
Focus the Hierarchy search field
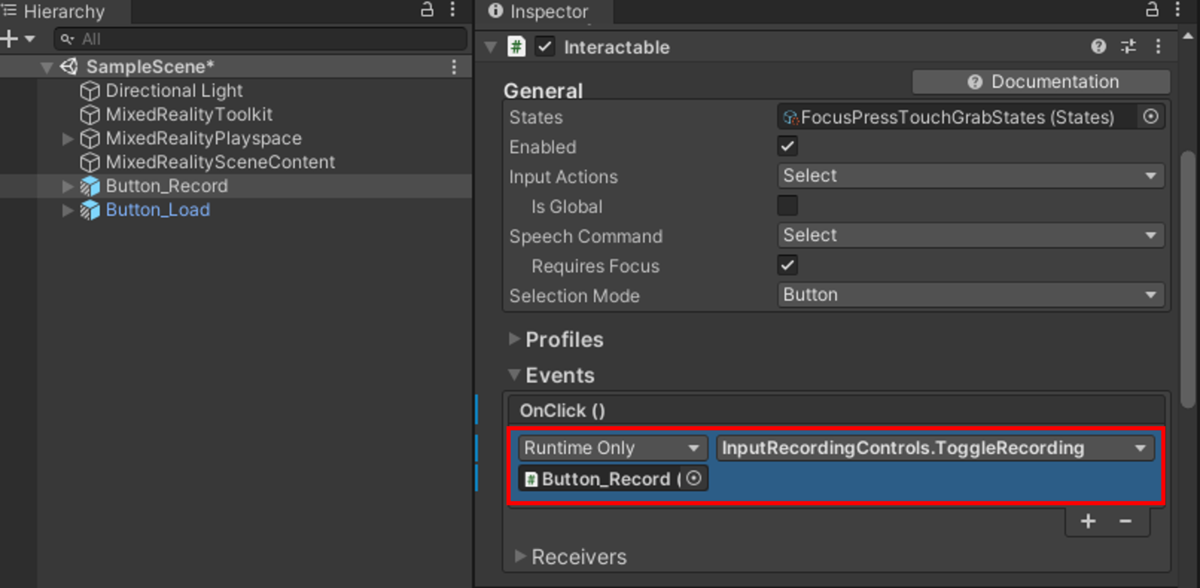260,39
